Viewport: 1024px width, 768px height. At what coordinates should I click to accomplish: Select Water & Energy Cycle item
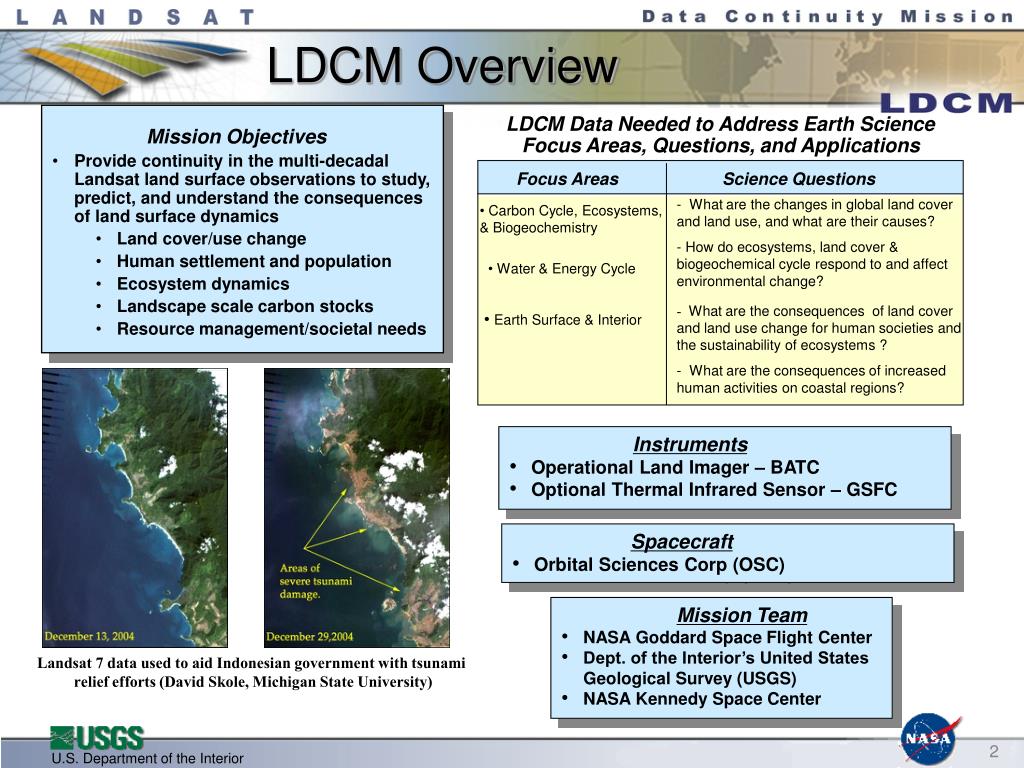tap(562, 268)
